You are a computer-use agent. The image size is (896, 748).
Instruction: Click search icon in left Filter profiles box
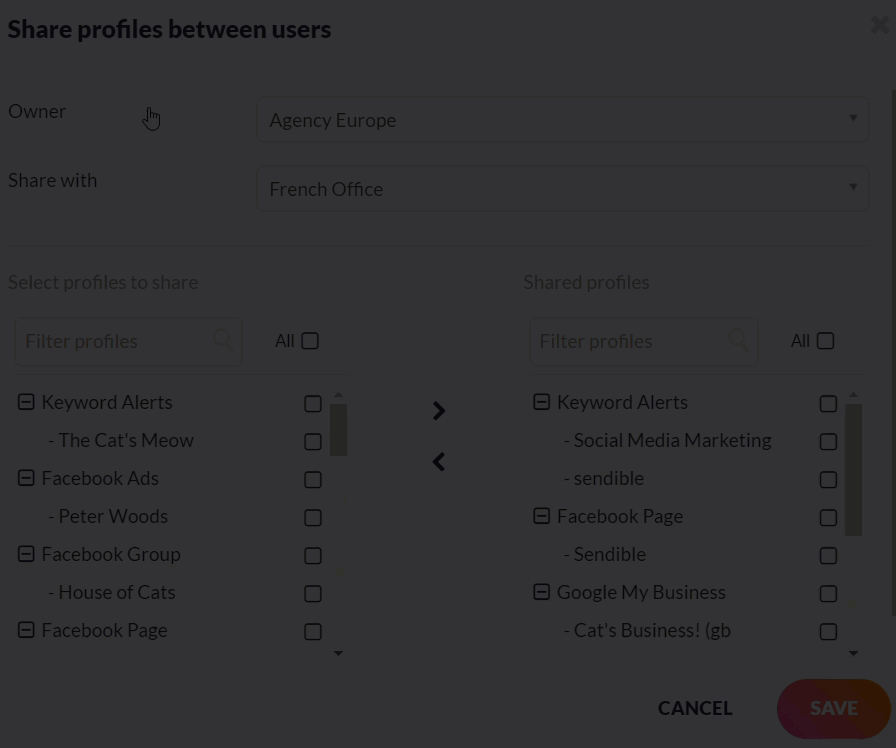tap(223, 340)
